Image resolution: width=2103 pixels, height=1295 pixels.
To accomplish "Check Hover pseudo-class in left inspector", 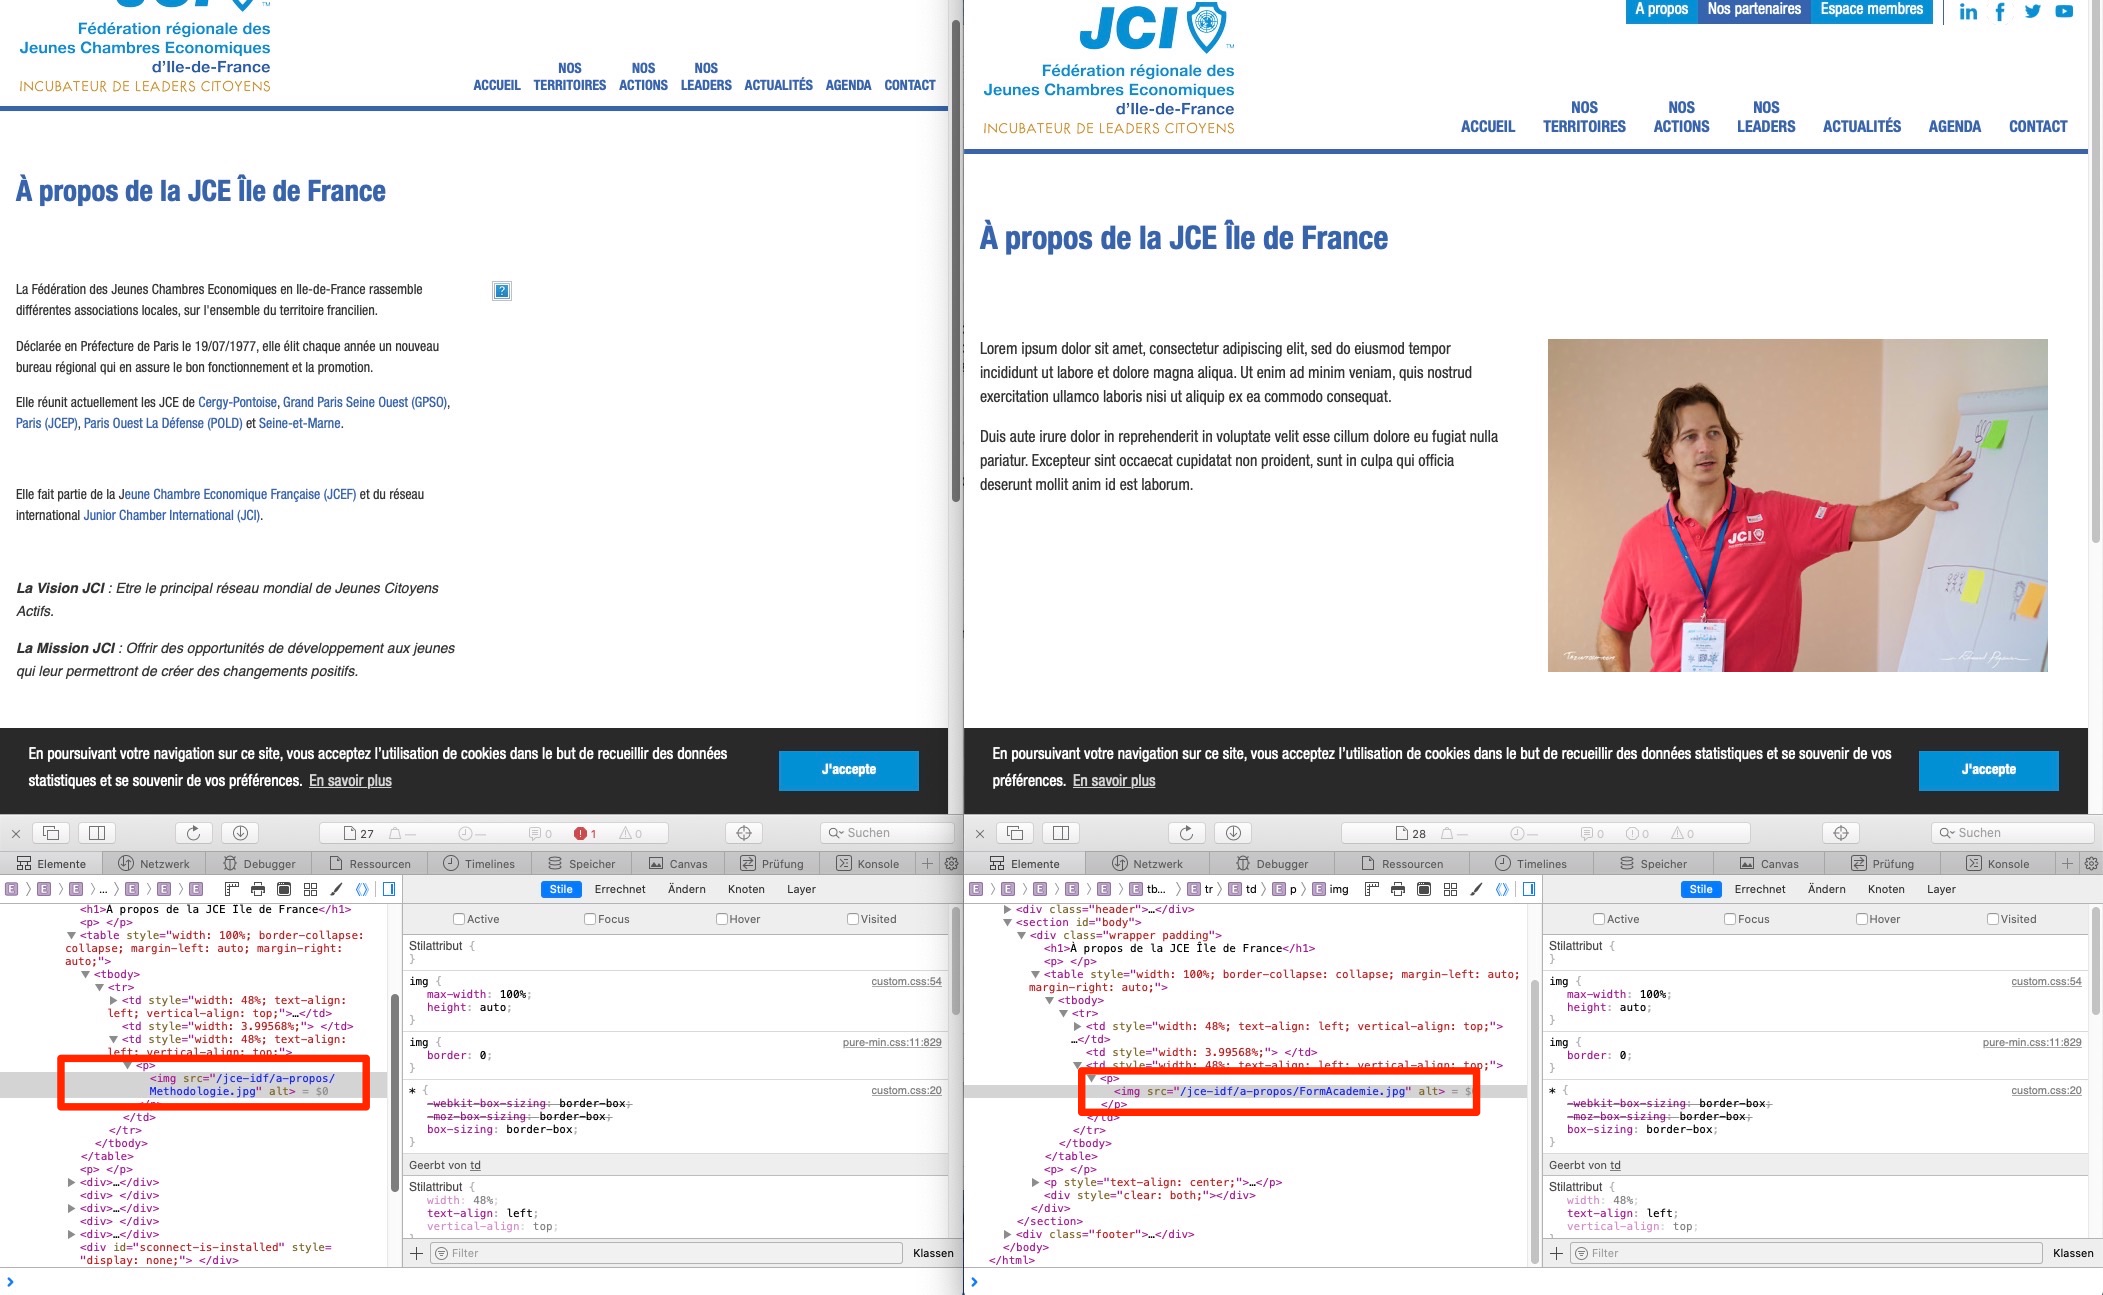I will [722, 919].
